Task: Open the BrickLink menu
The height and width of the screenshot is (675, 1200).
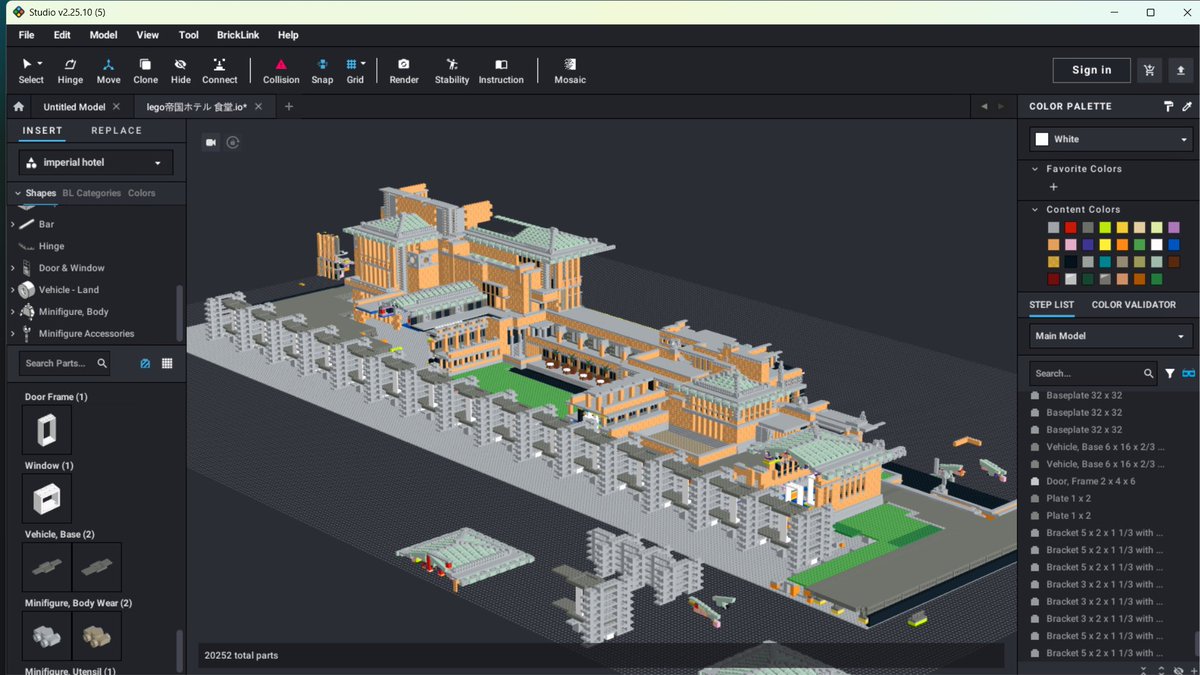Action: coord(238,35)
